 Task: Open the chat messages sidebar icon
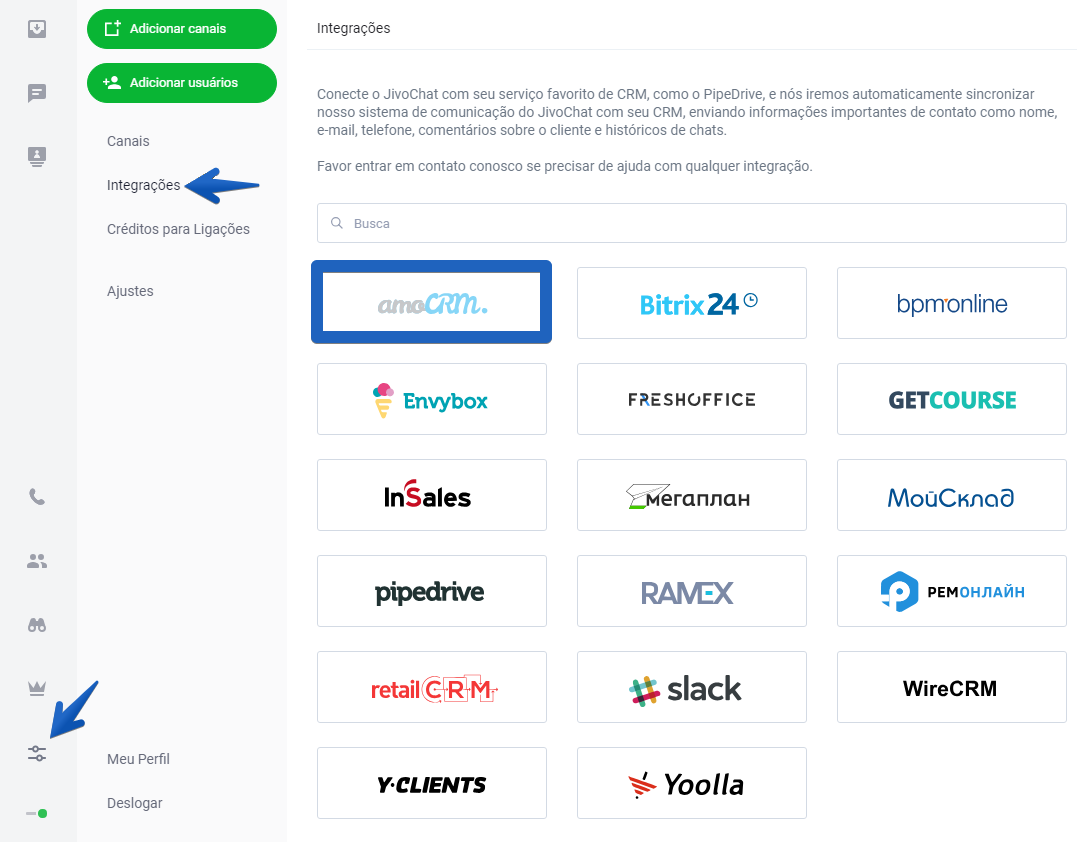tap(37, 93)
